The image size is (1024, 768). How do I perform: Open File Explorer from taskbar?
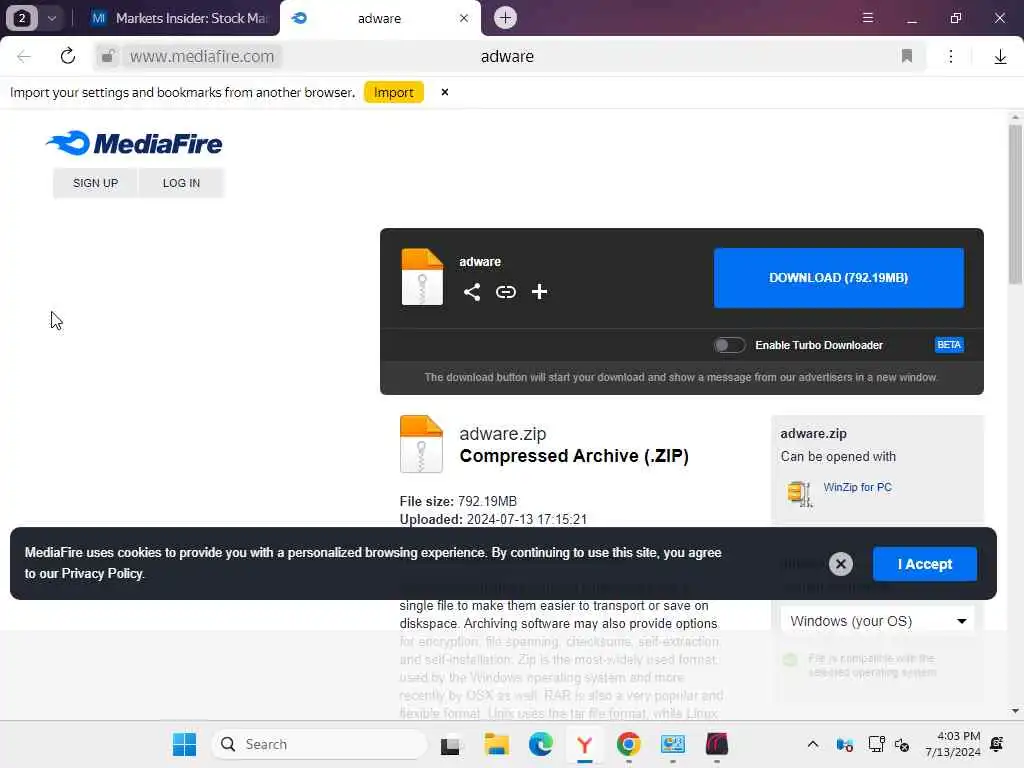(x=496, y=744)
